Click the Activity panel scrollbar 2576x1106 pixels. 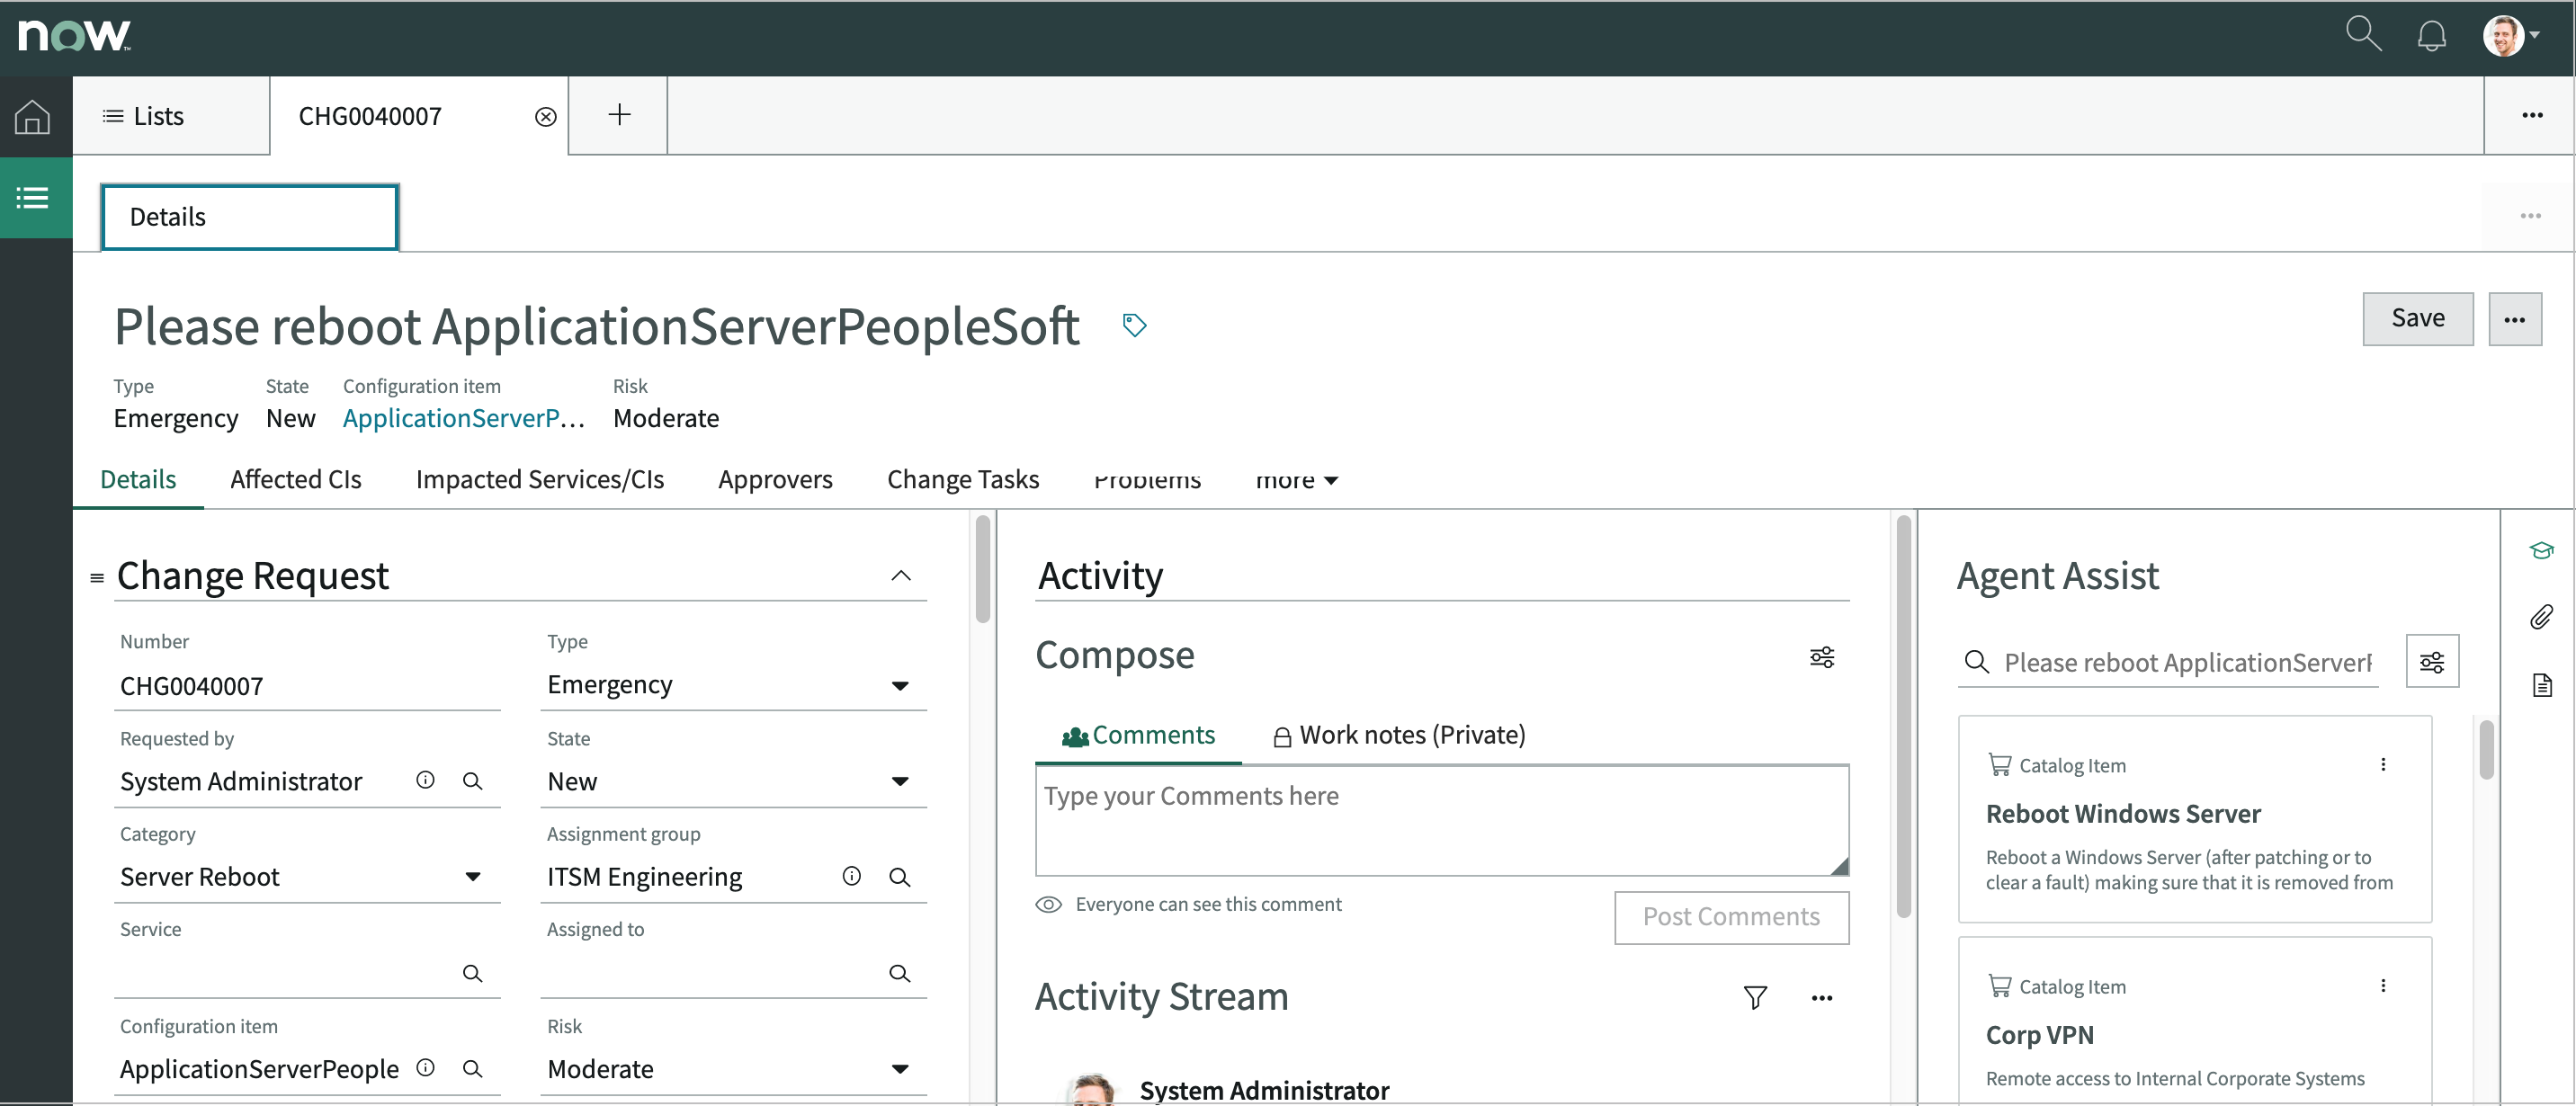[x=1903, y=716]
